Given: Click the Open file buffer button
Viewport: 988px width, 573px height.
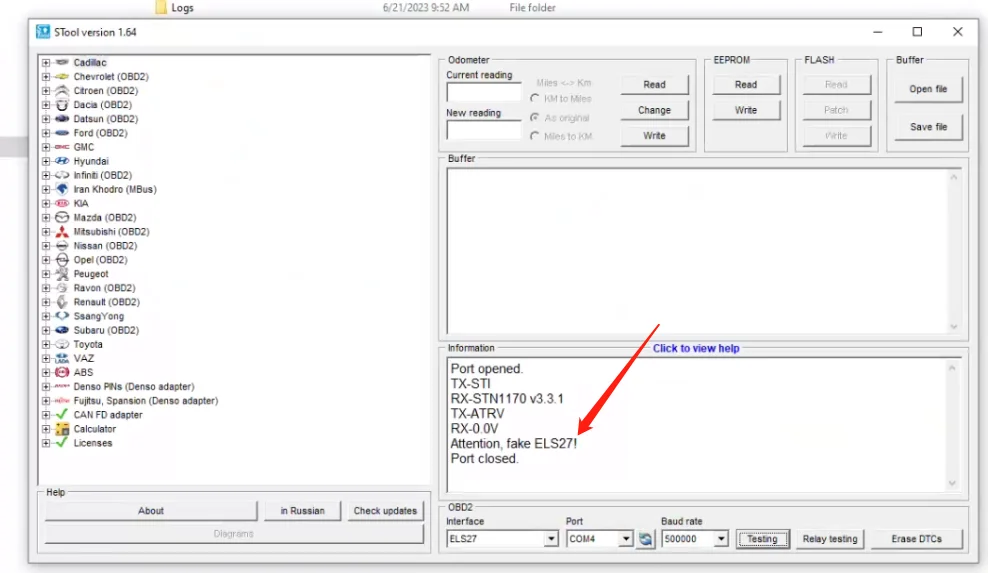Looking at the screenshot, I should click(x=928, y=89).
